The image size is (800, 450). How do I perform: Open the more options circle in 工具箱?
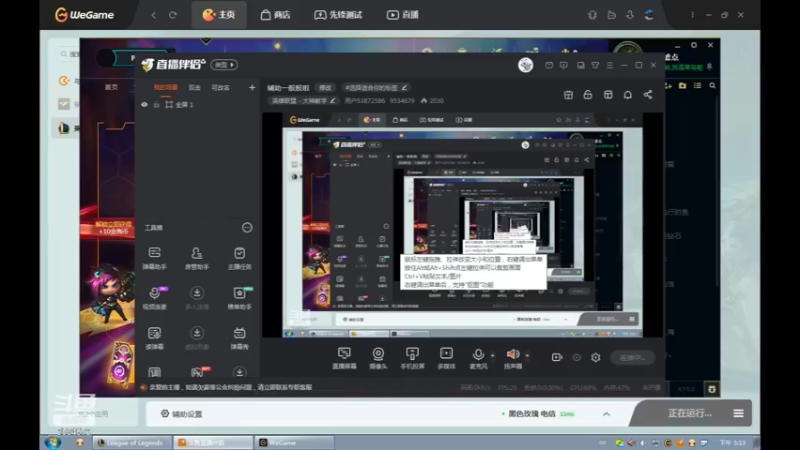[247, 228]
